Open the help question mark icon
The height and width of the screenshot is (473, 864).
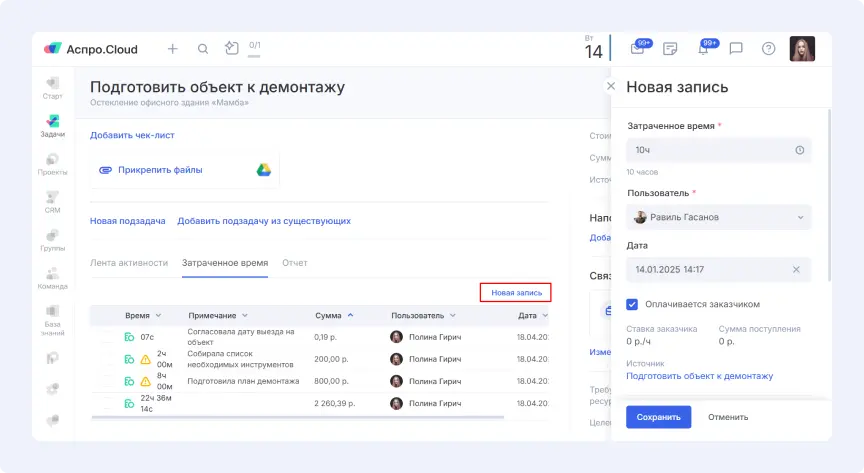tap(768, 48)
